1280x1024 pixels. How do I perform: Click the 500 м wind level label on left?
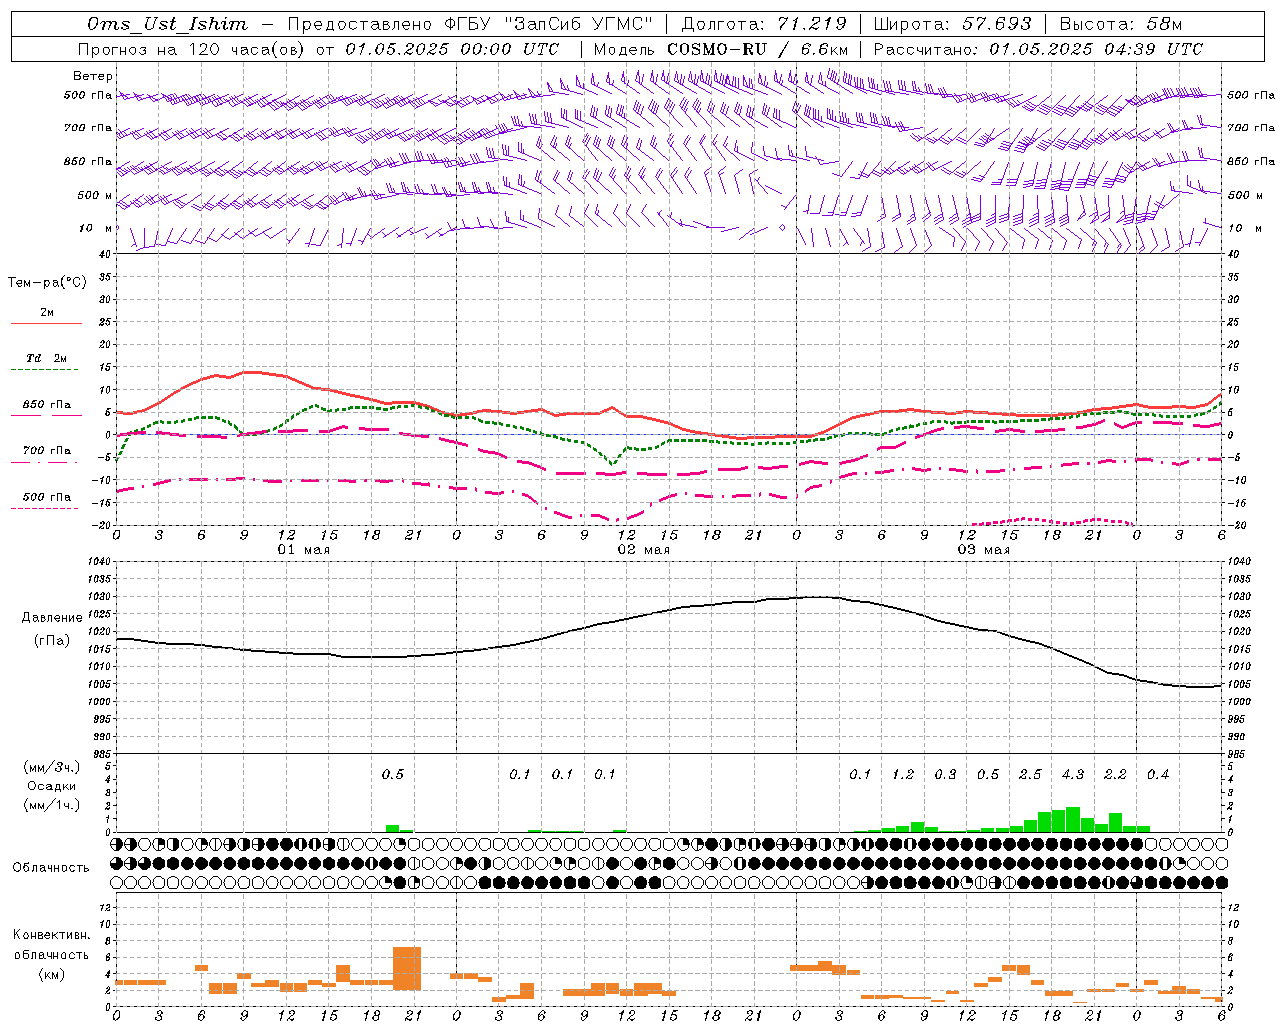click(x=95, y=195)
